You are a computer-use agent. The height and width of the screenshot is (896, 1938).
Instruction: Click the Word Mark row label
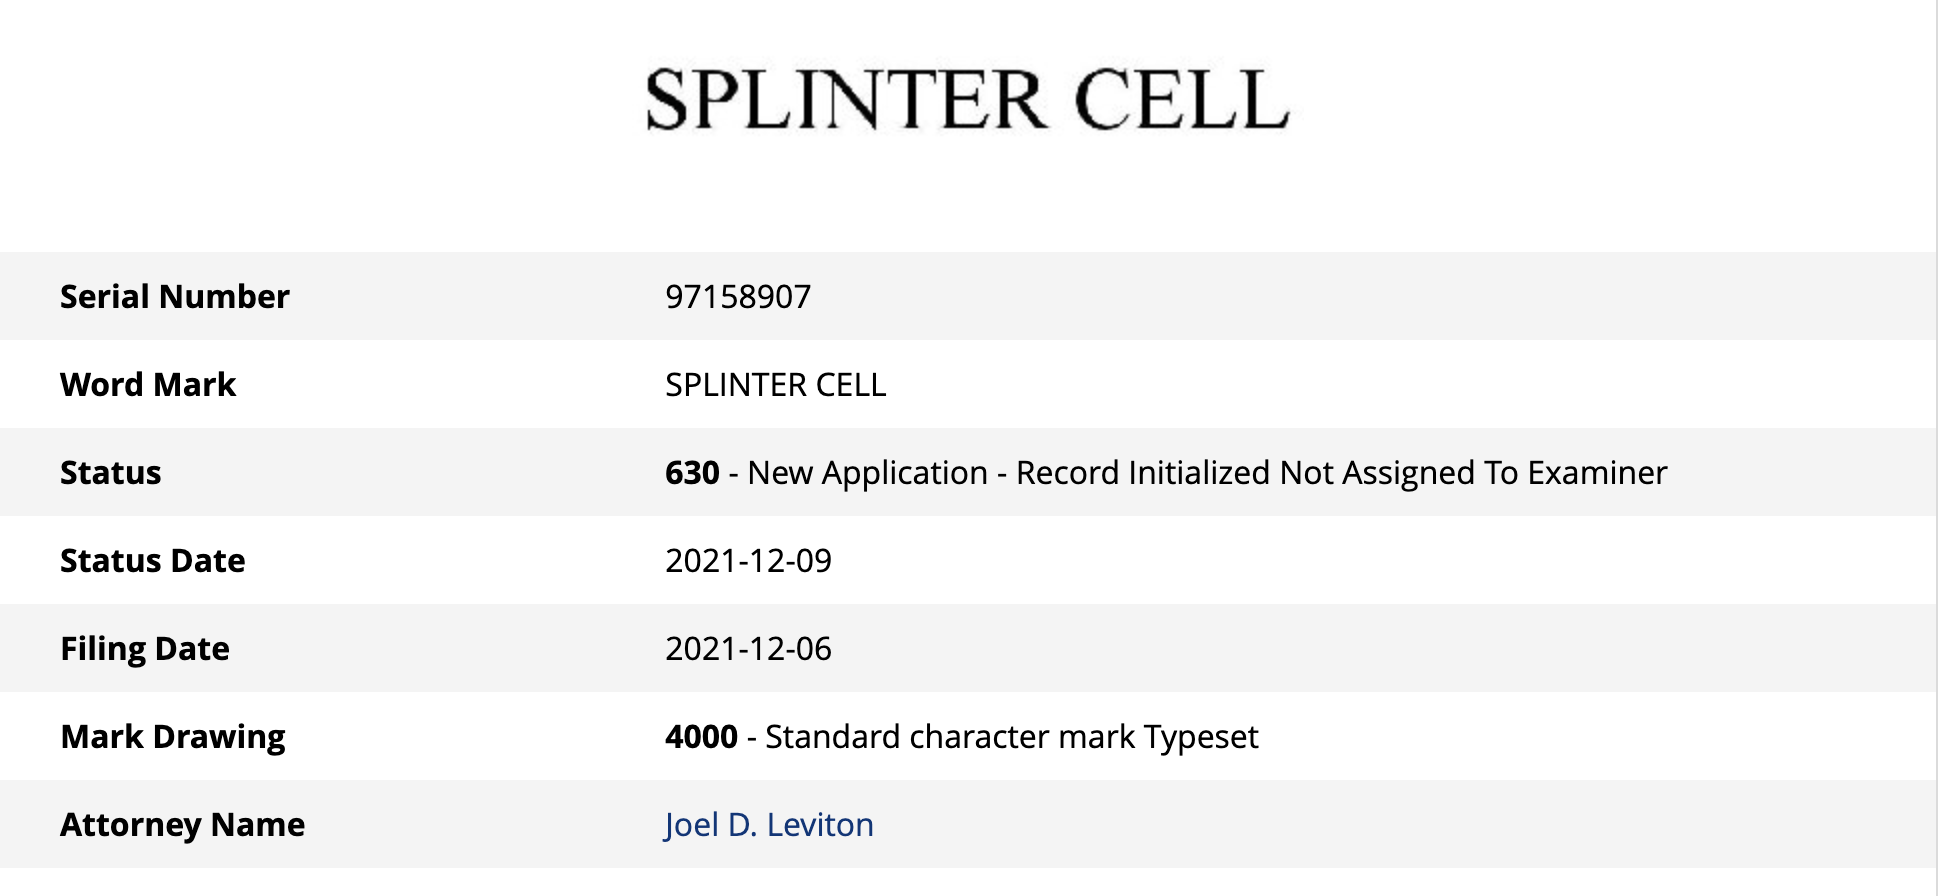click(x=148, y=385)
